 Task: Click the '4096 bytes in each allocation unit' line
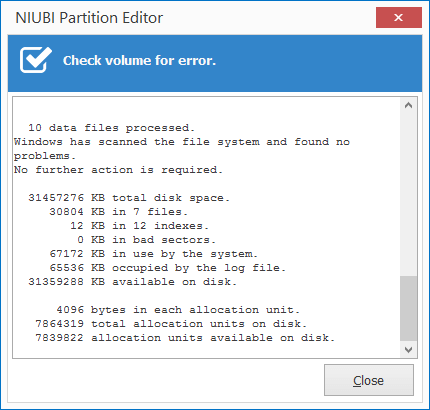pyautogui.click(x=178, y=310)
